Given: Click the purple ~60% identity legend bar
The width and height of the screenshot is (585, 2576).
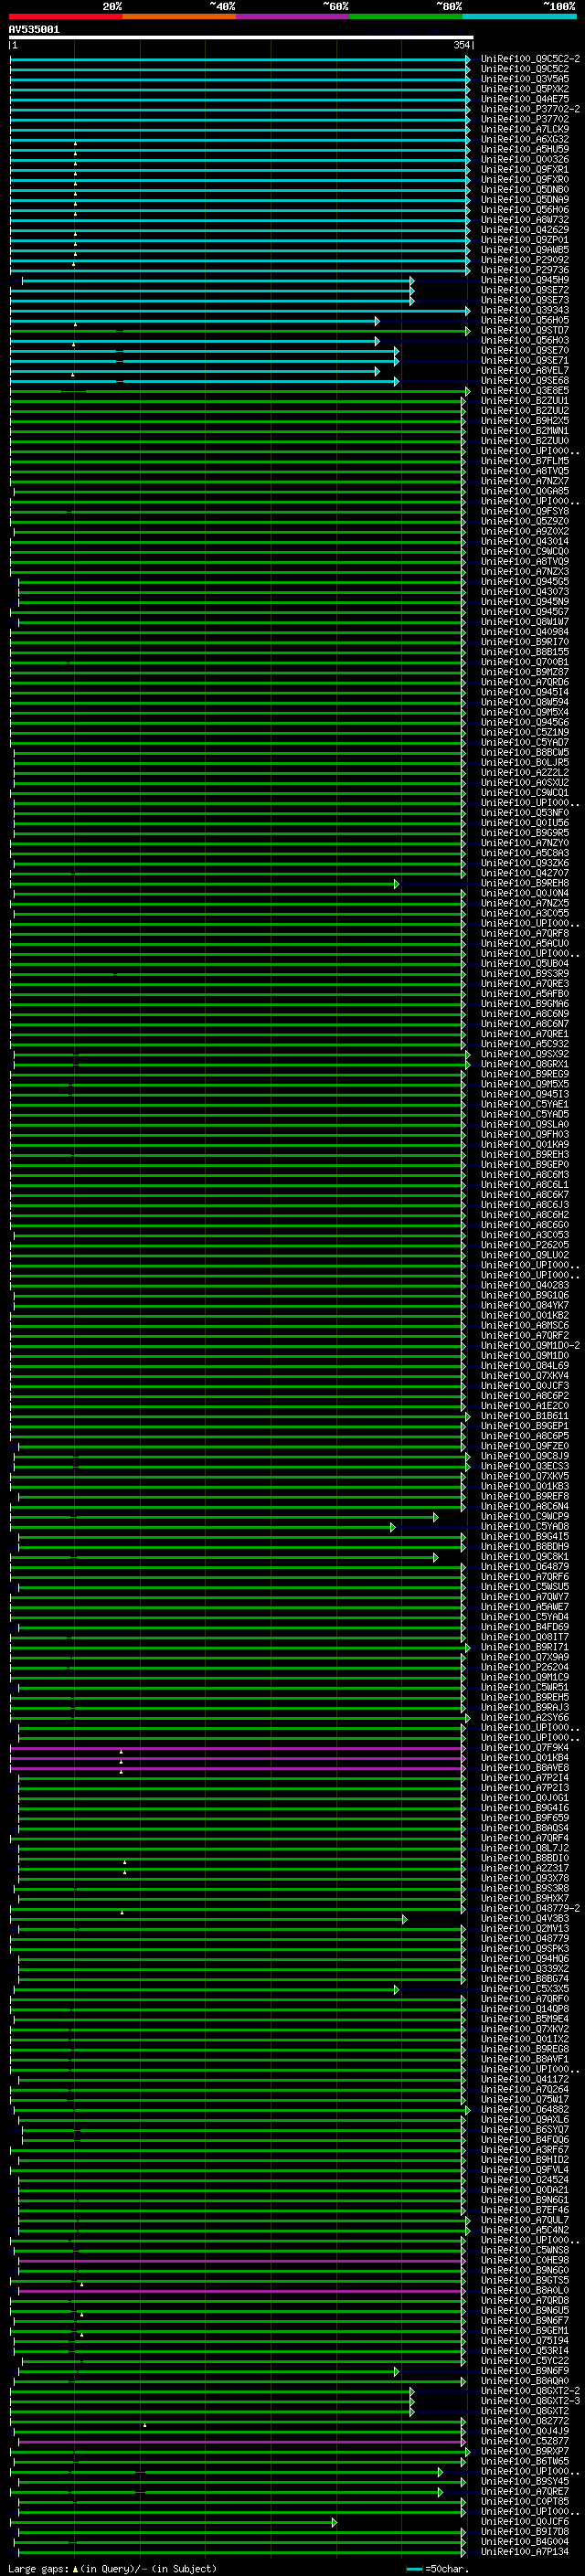Looking at the screenshot, I should (x=292, y=16).
